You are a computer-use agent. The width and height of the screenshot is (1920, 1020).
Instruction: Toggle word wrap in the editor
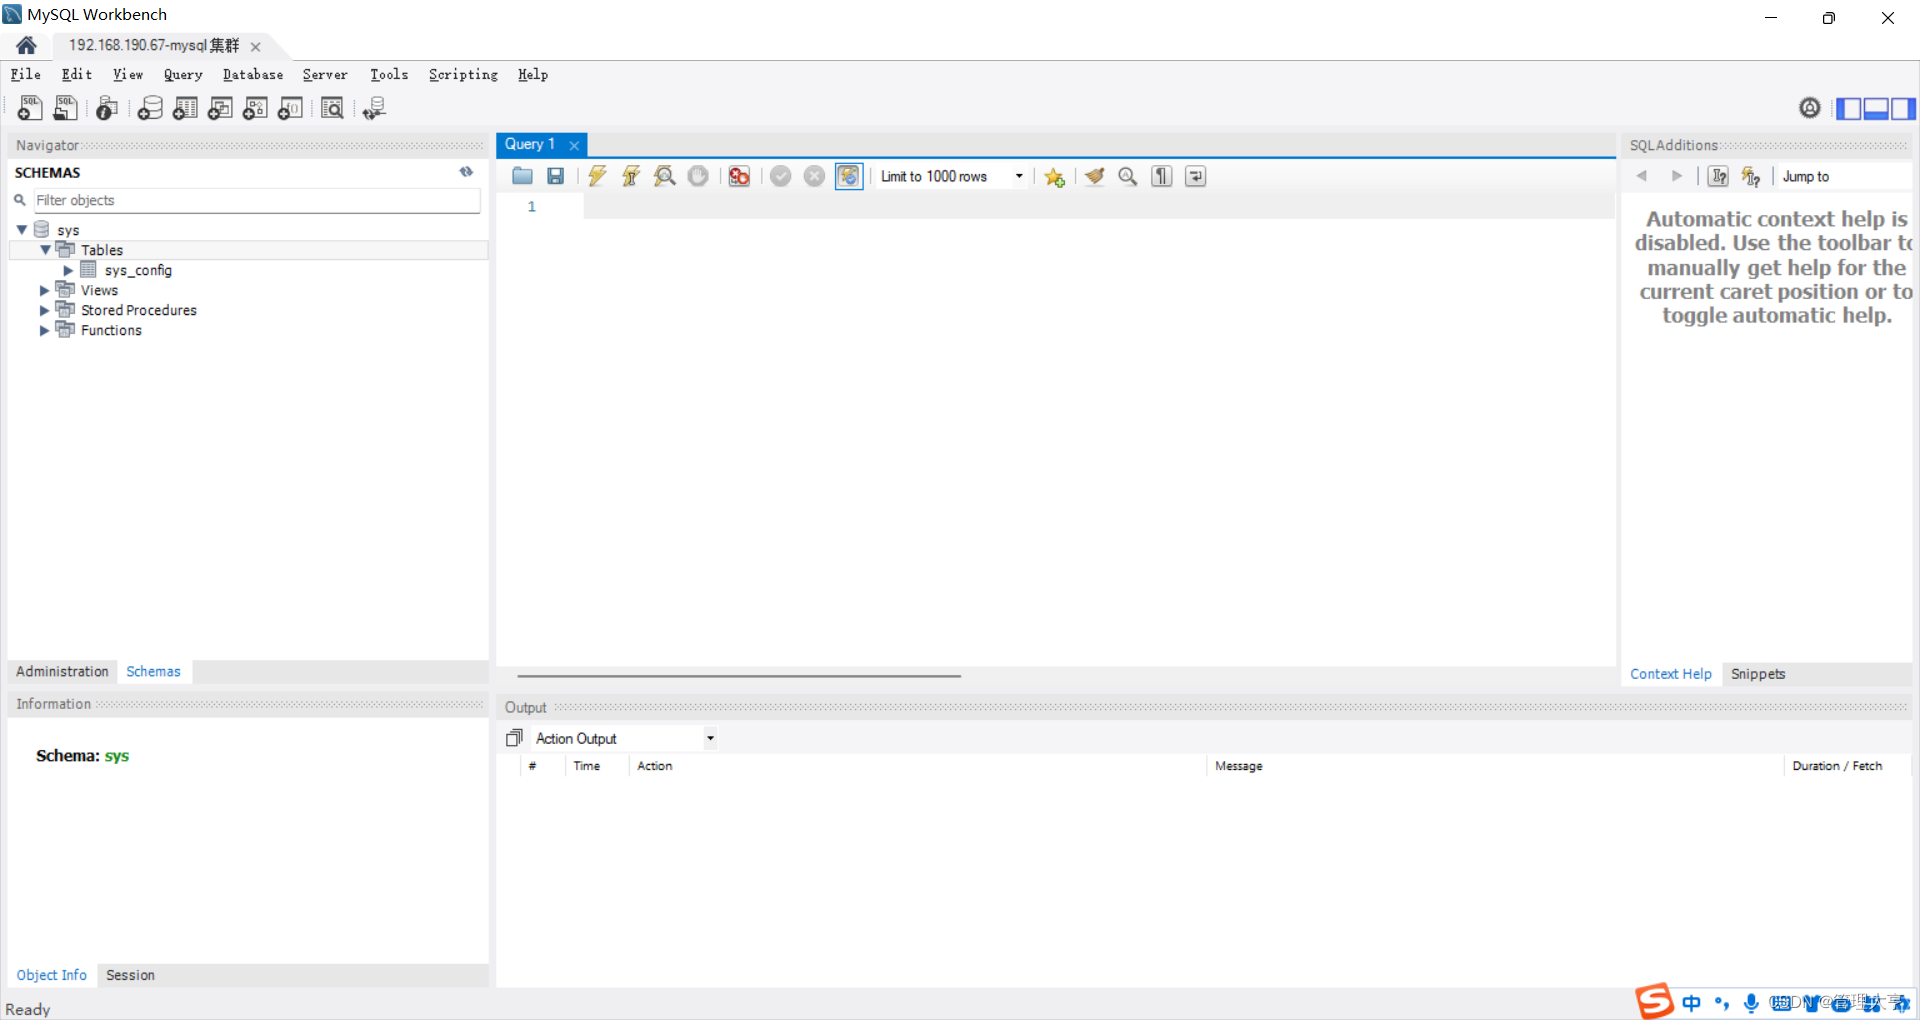1195,176
